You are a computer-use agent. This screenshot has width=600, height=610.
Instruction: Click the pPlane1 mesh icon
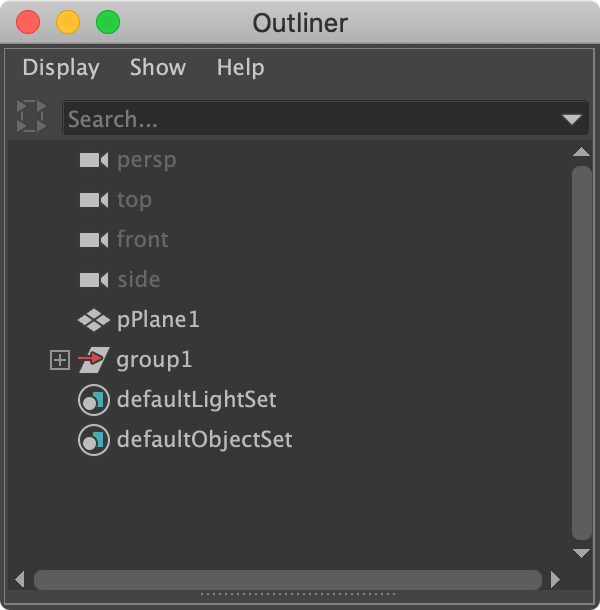(x=93, y=320)
